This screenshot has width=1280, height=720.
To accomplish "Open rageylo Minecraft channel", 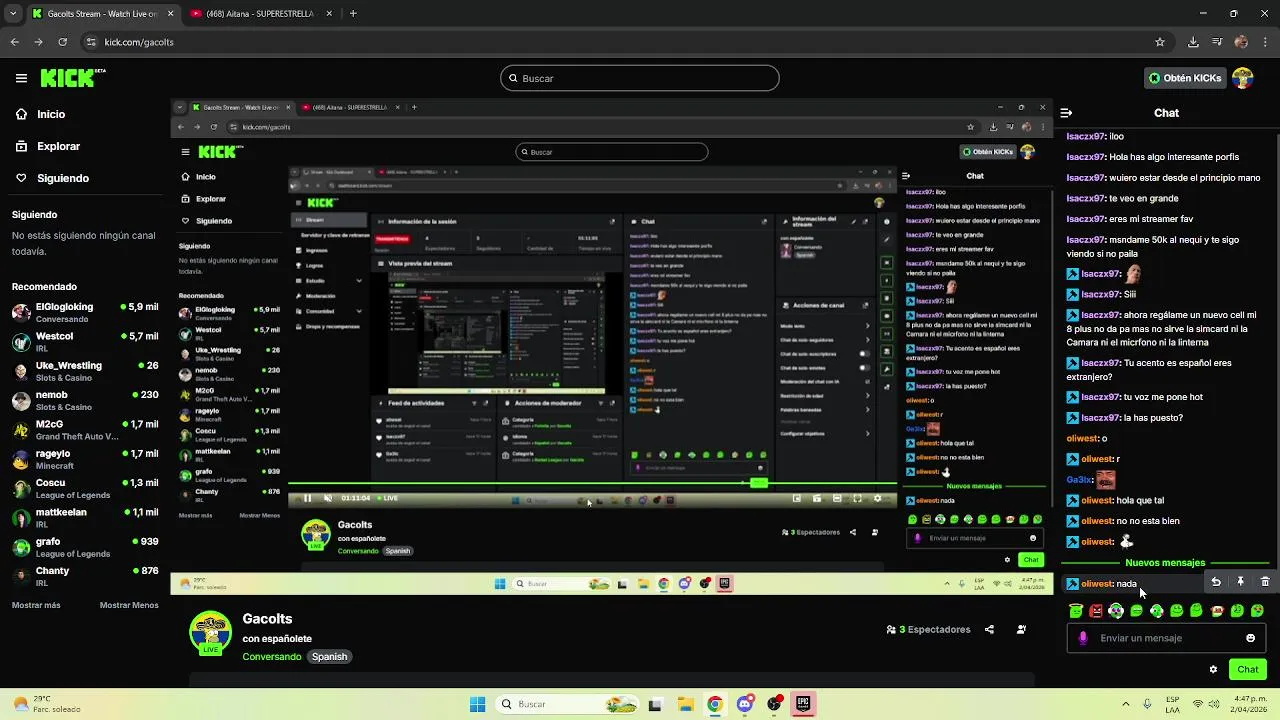I will coord(85,459).
